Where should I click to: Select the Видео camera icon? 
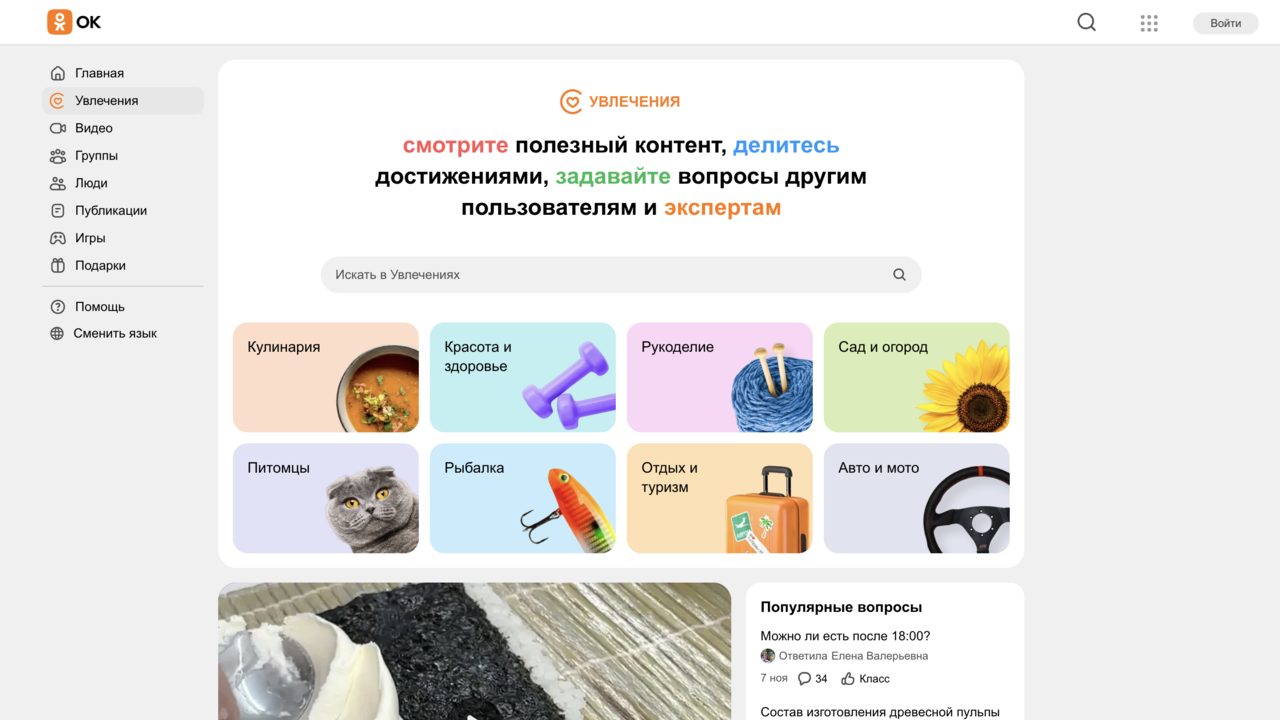click(x=58, y=128)
